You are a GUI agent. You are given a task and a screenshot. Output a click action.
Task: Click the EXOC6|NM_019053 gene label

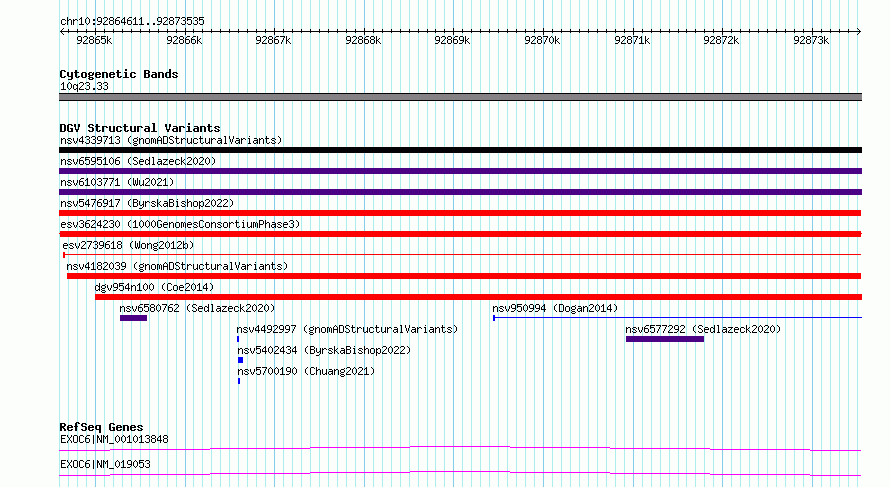point(105,464)
